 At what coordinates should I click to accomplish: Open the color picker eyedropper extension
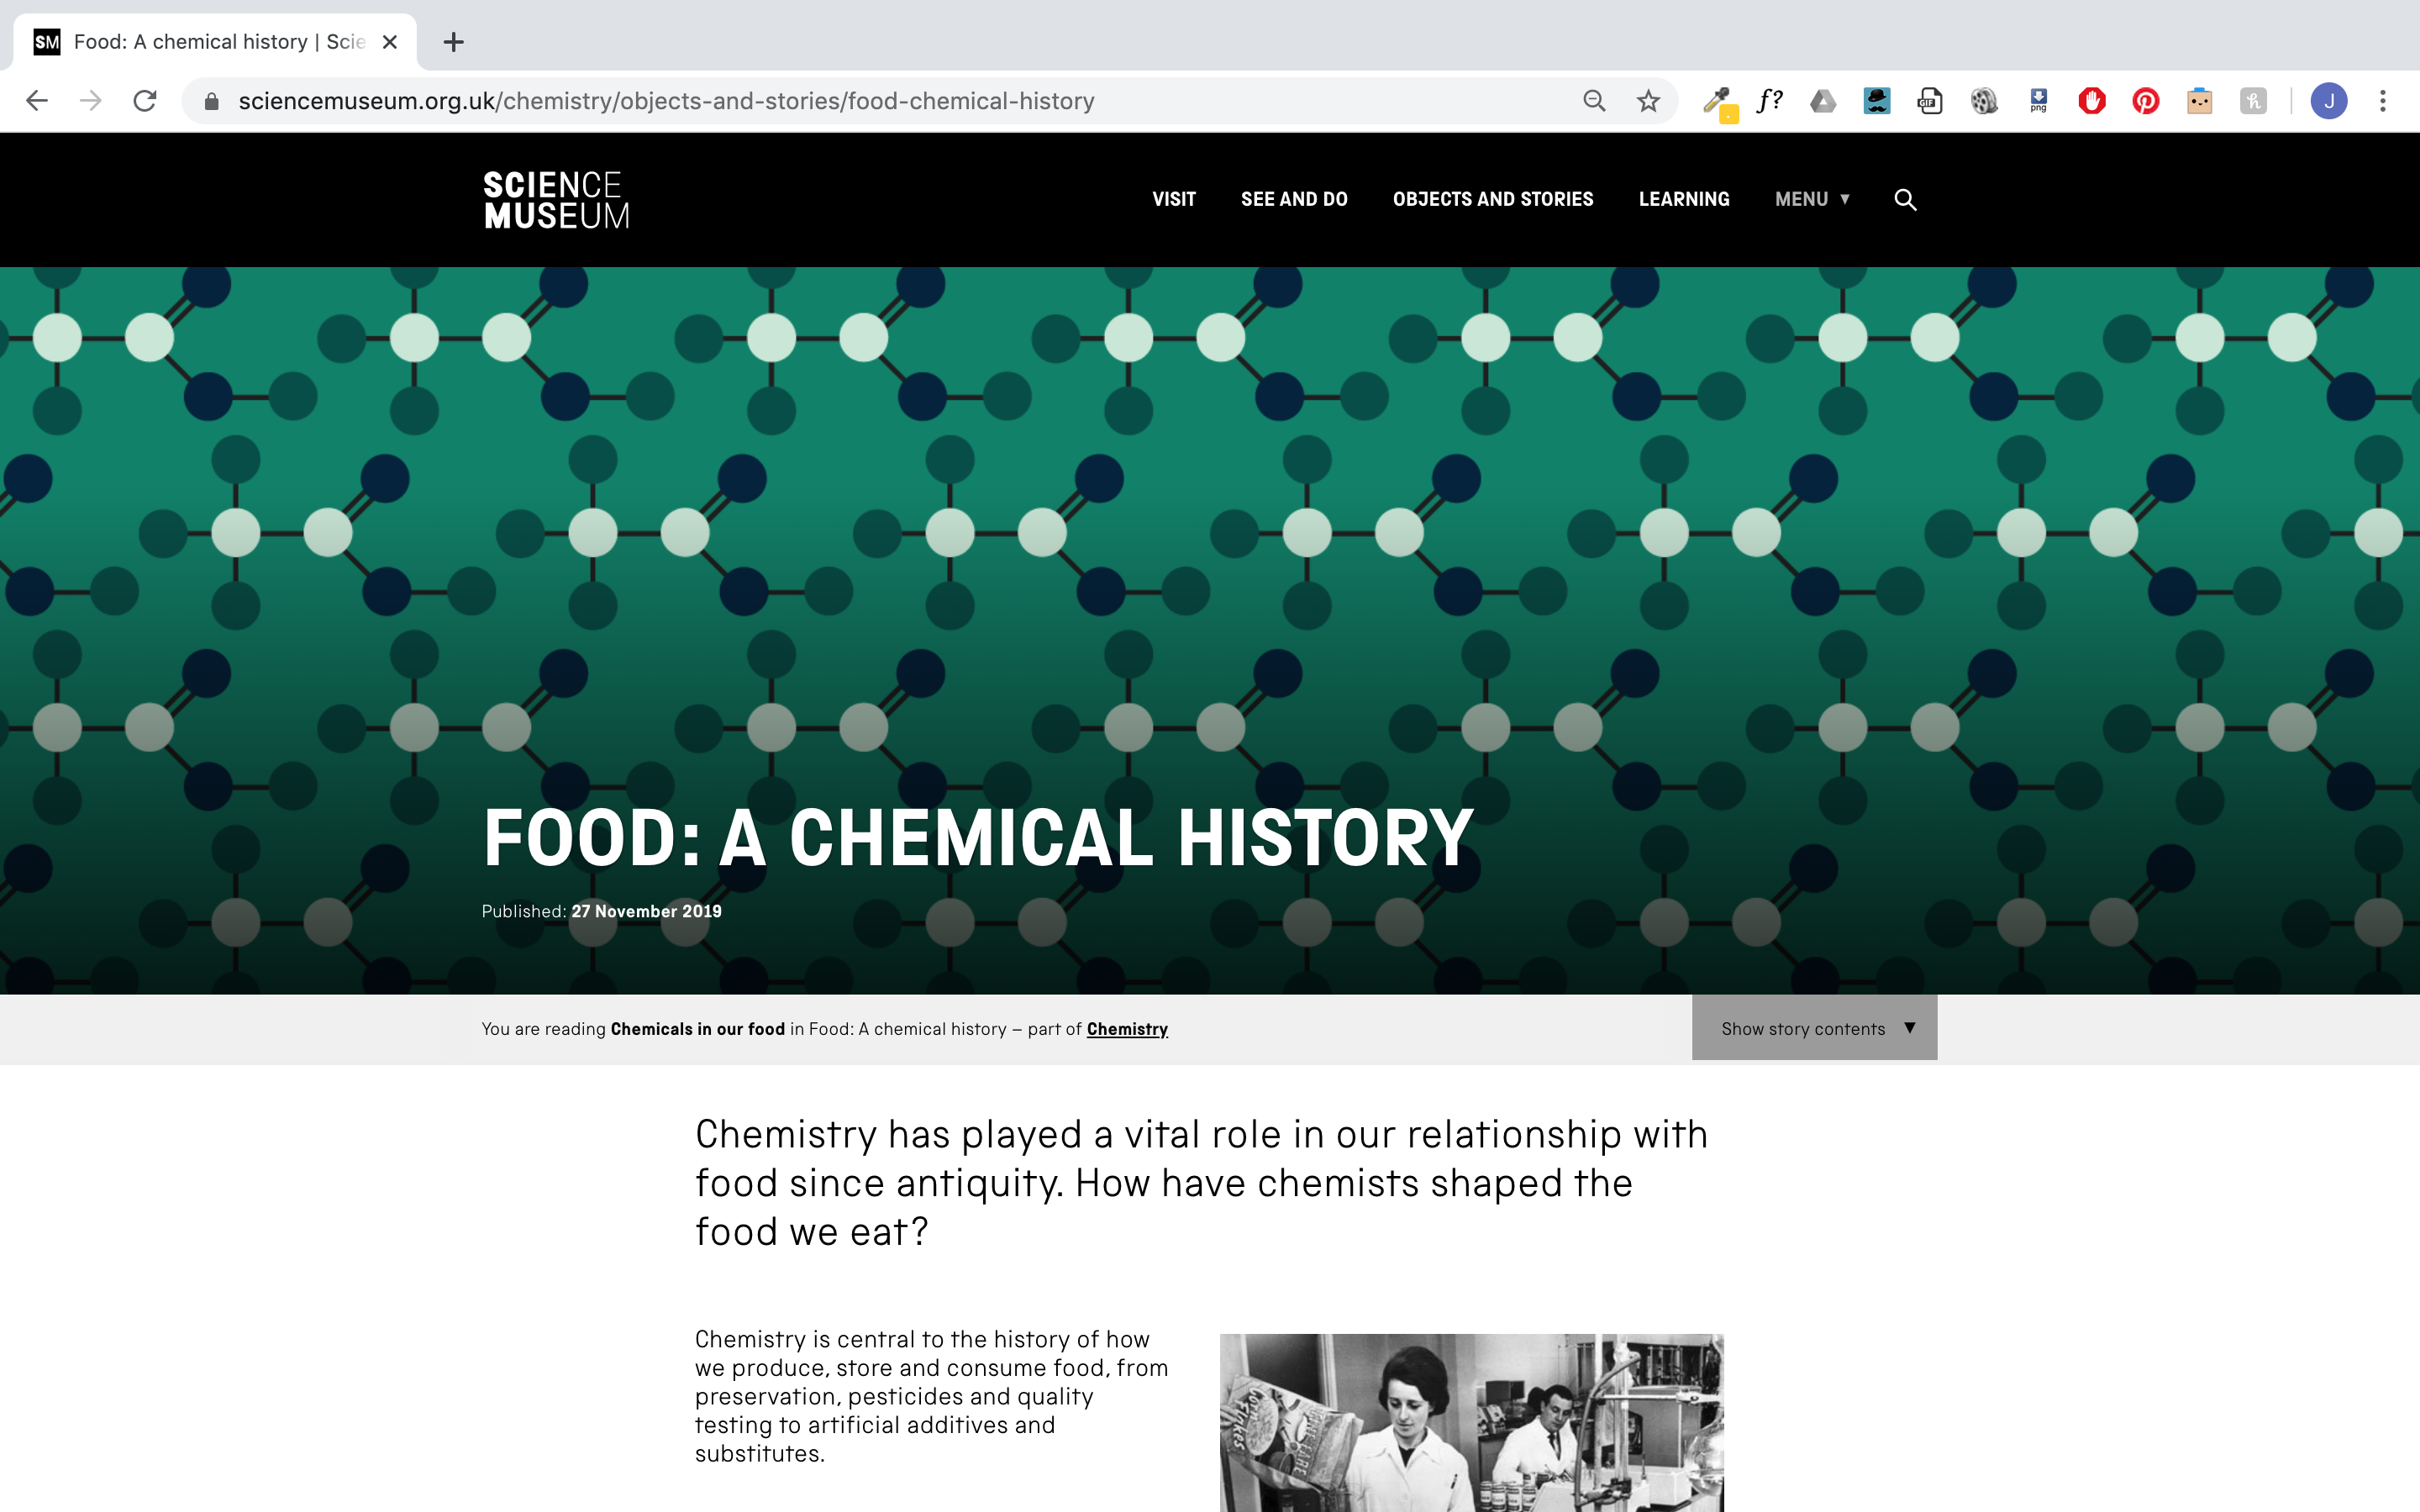pos(1719,102)
